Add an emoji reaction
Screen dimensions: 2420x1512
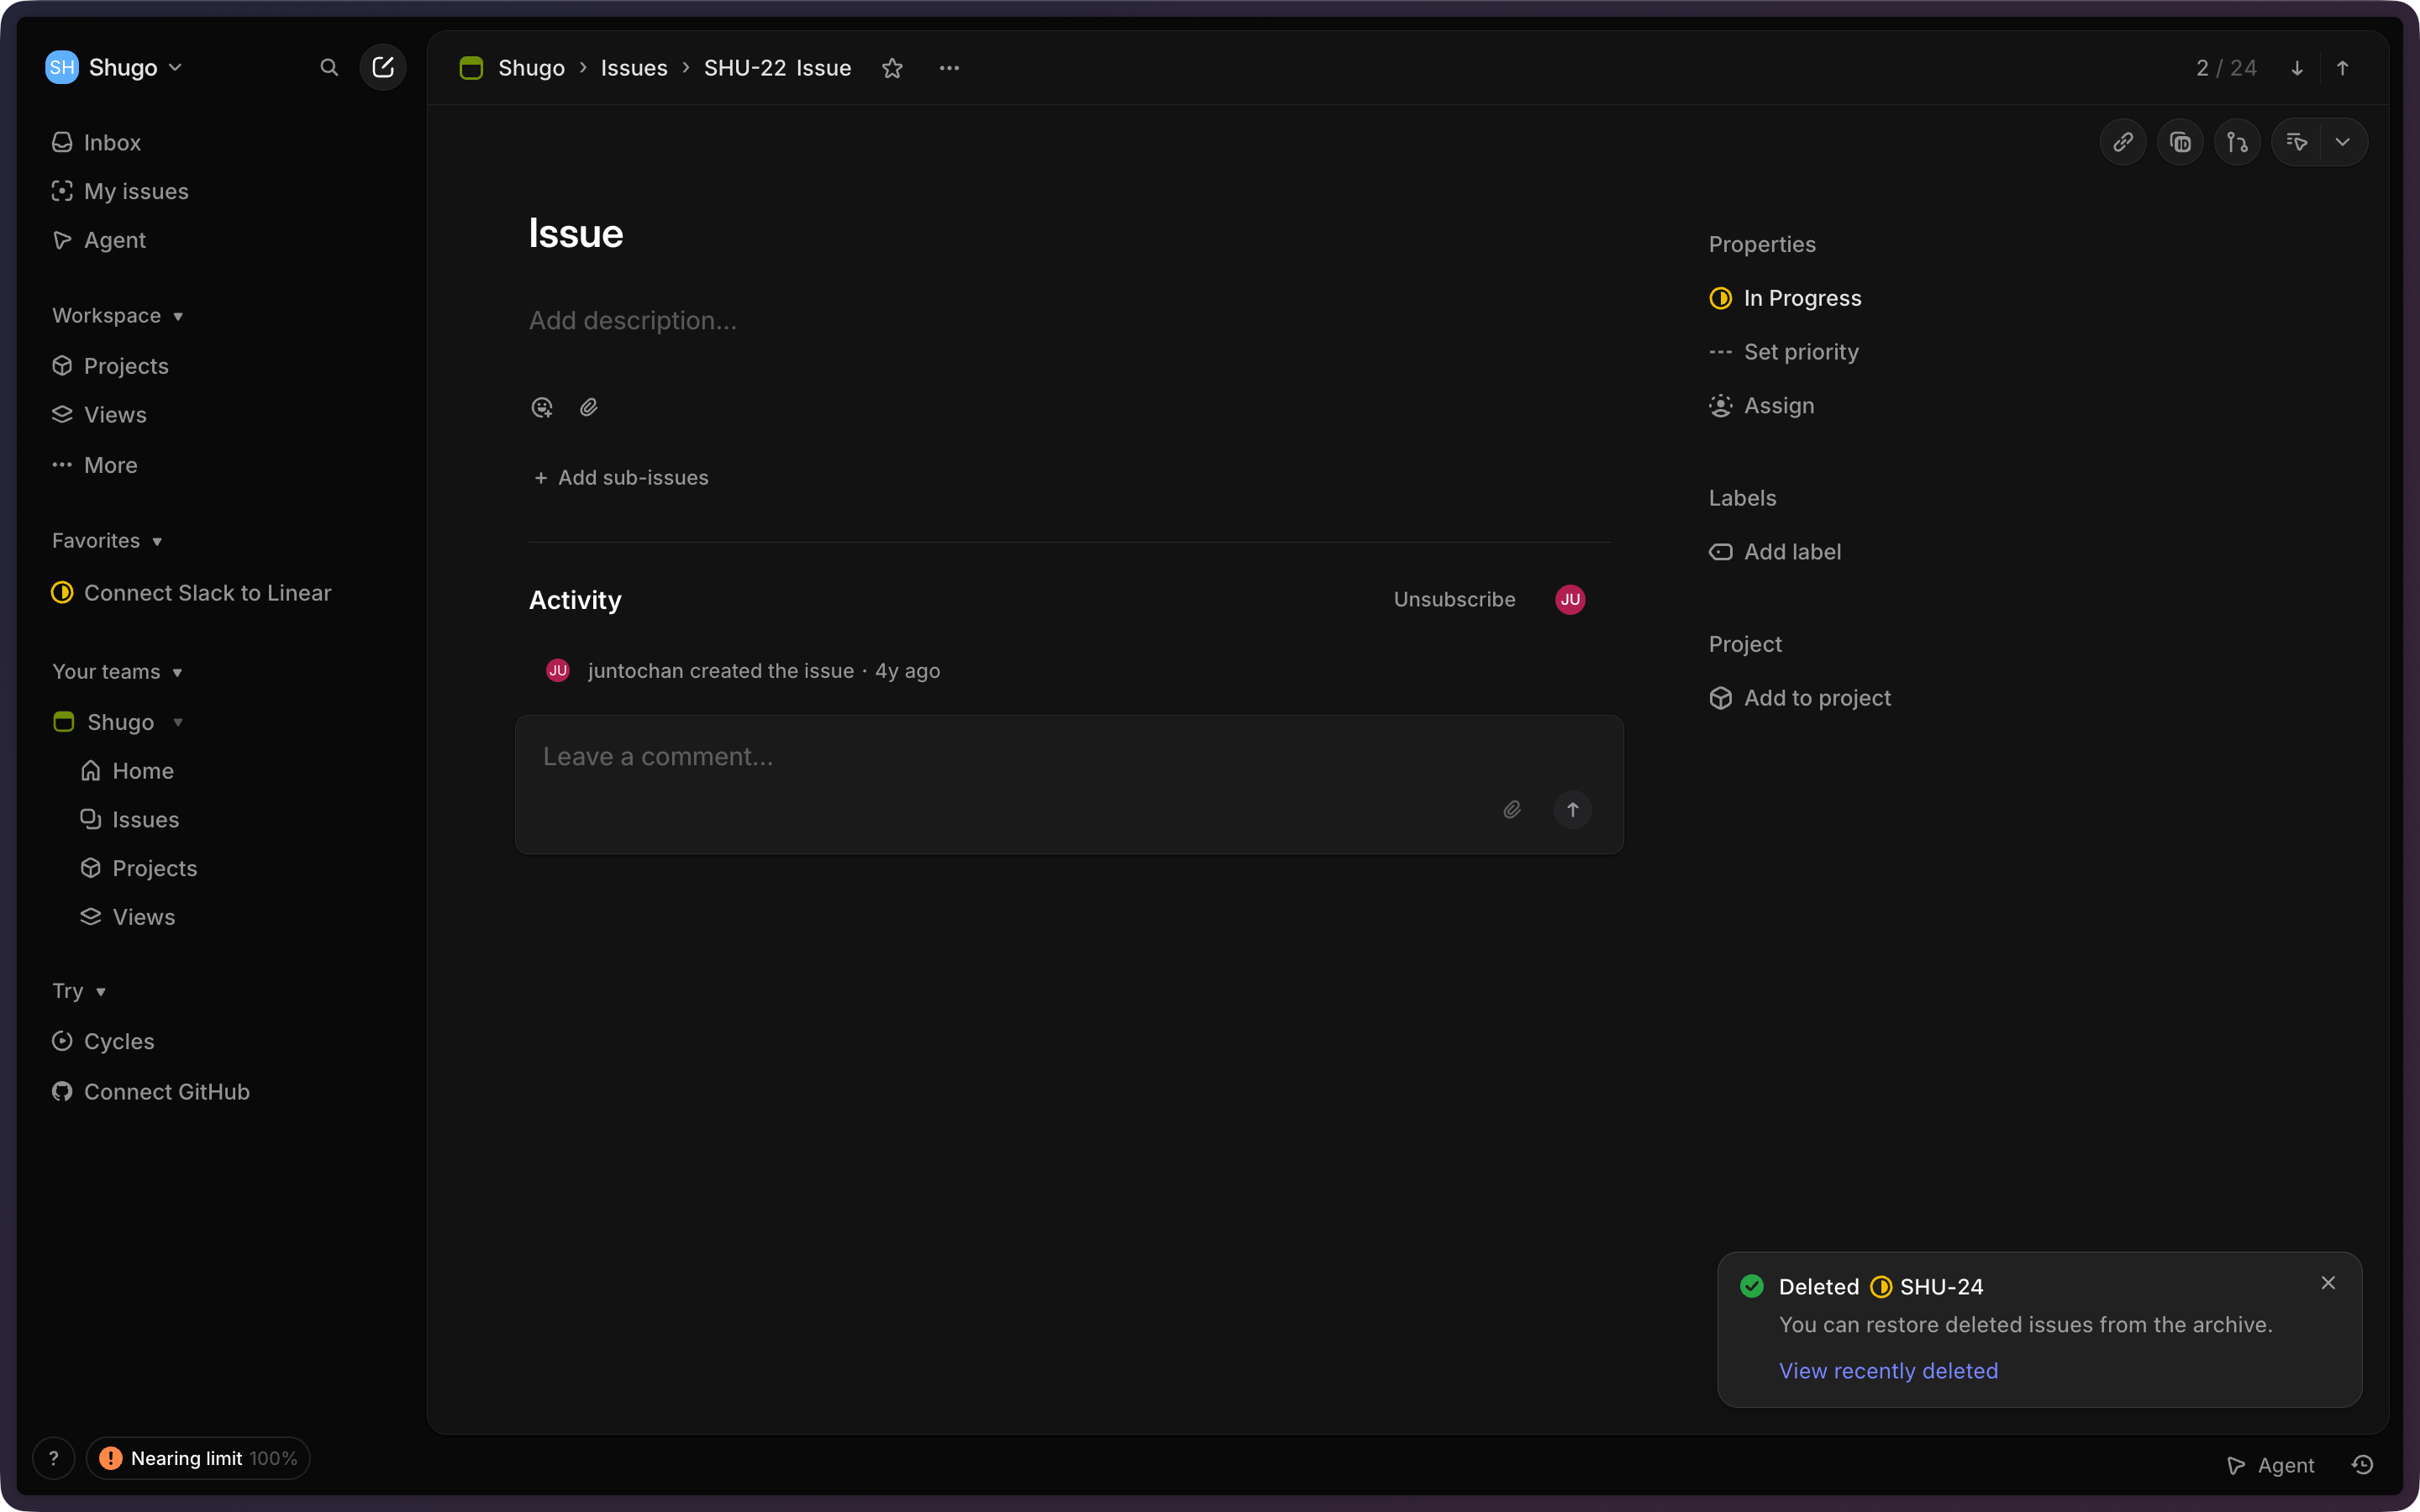(x=542, y=407)
